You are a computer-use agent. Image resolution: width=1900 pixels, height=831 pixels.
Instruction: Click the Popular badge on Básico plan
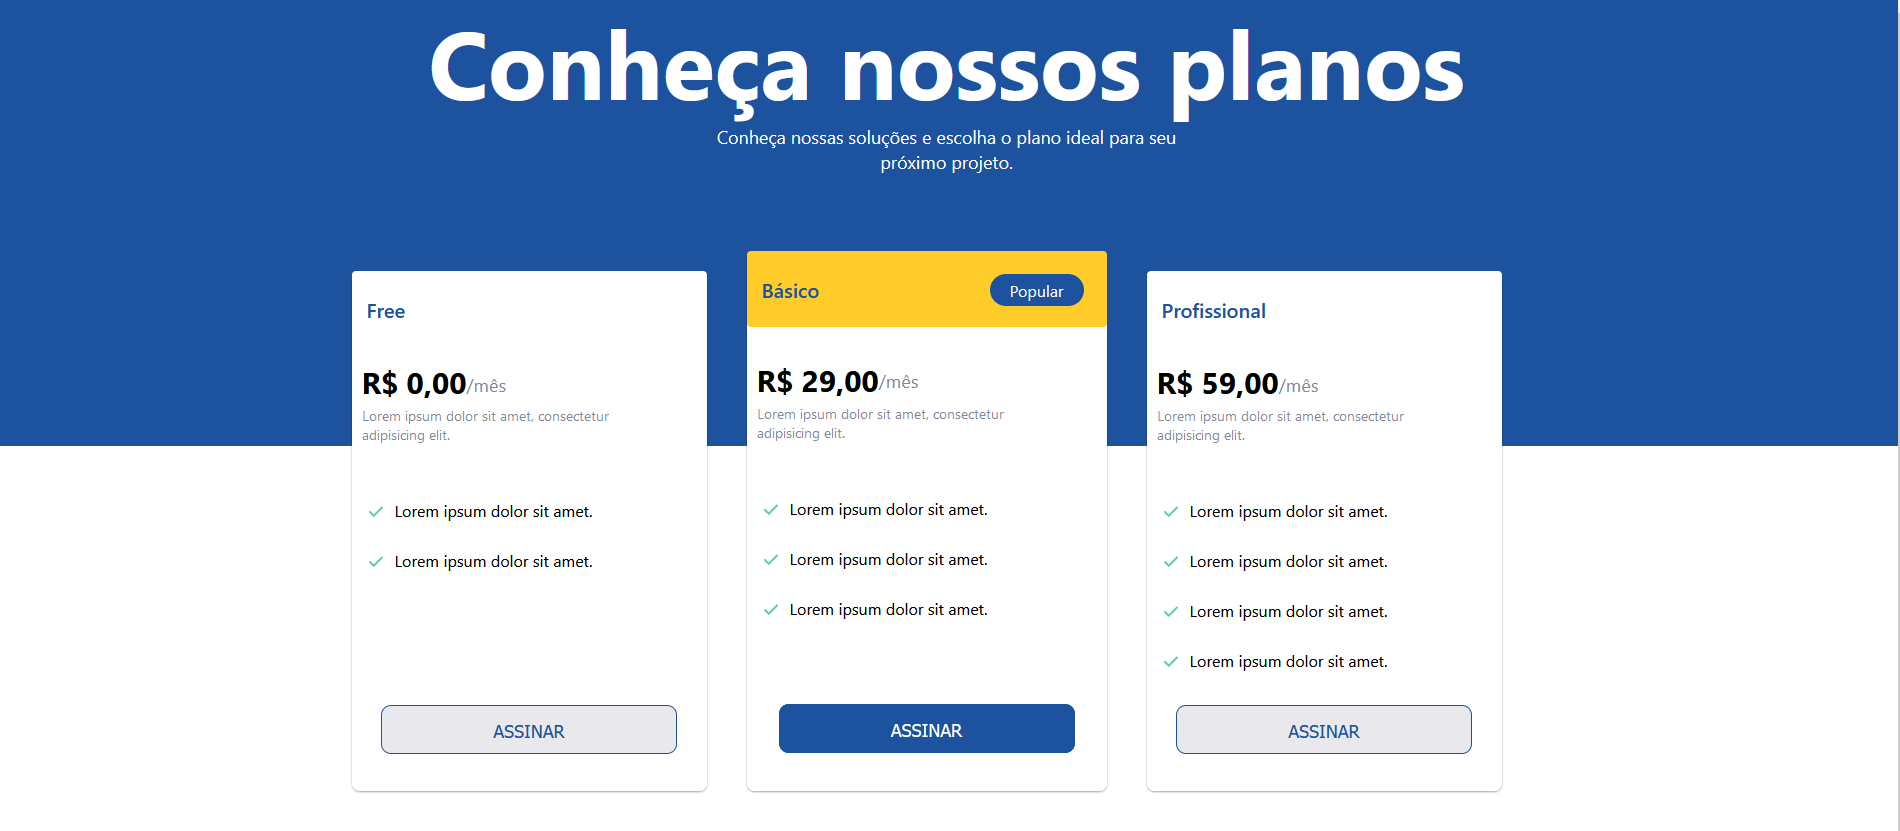(1036, 290)
